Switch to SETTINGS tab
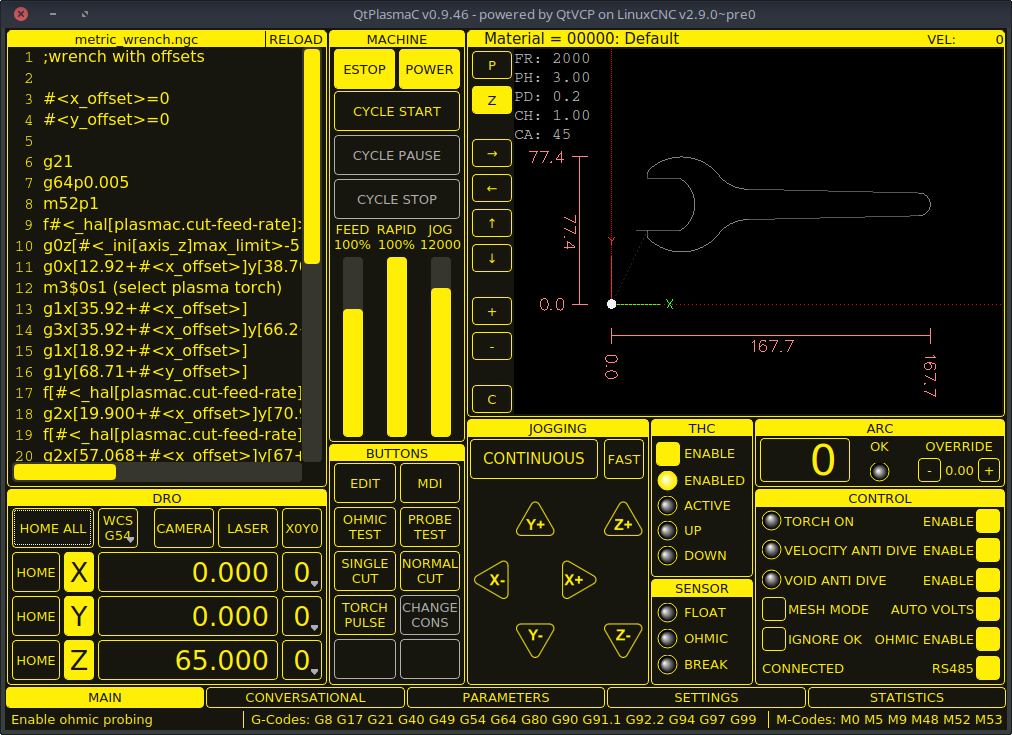This screenshot has height=735, width=1012. click(706, 698)
